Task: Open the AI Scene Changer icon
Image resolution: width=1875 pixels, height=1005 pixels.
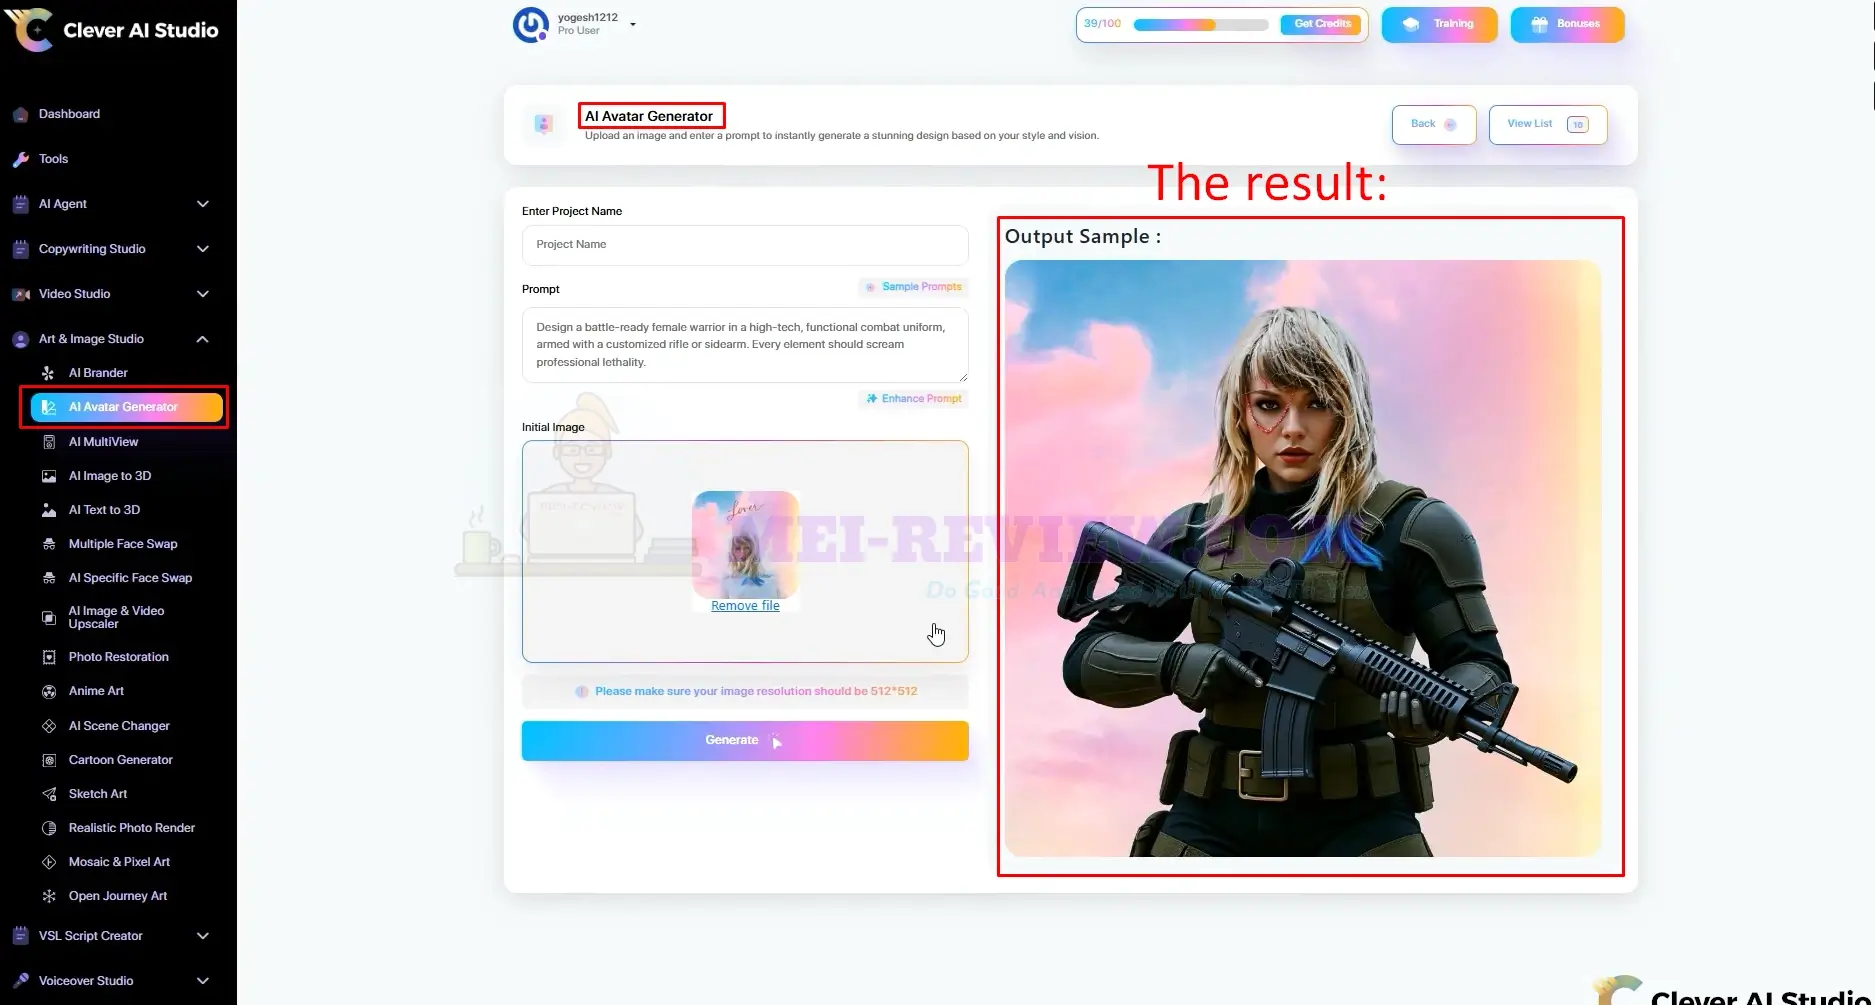Action: coord(48,726)
